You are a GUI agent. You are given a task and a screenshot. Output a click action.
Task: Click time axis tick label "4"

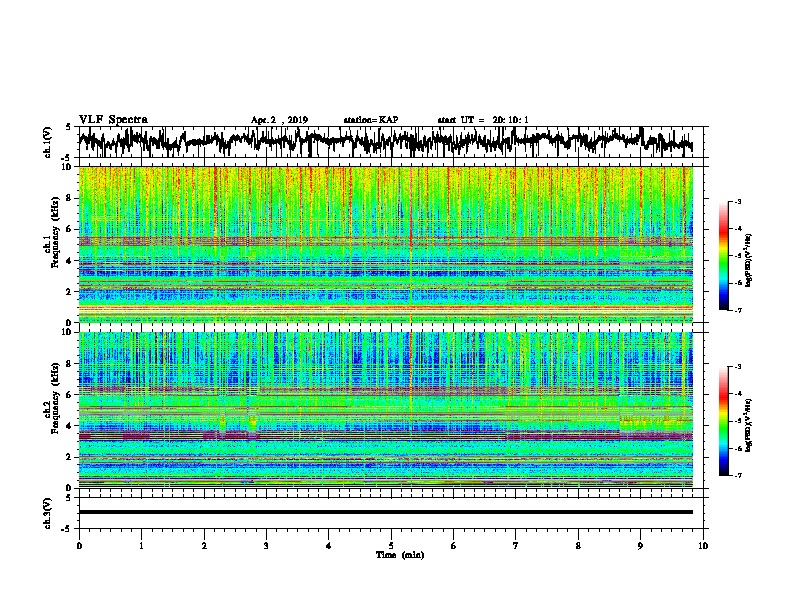(x=329, y=546)
